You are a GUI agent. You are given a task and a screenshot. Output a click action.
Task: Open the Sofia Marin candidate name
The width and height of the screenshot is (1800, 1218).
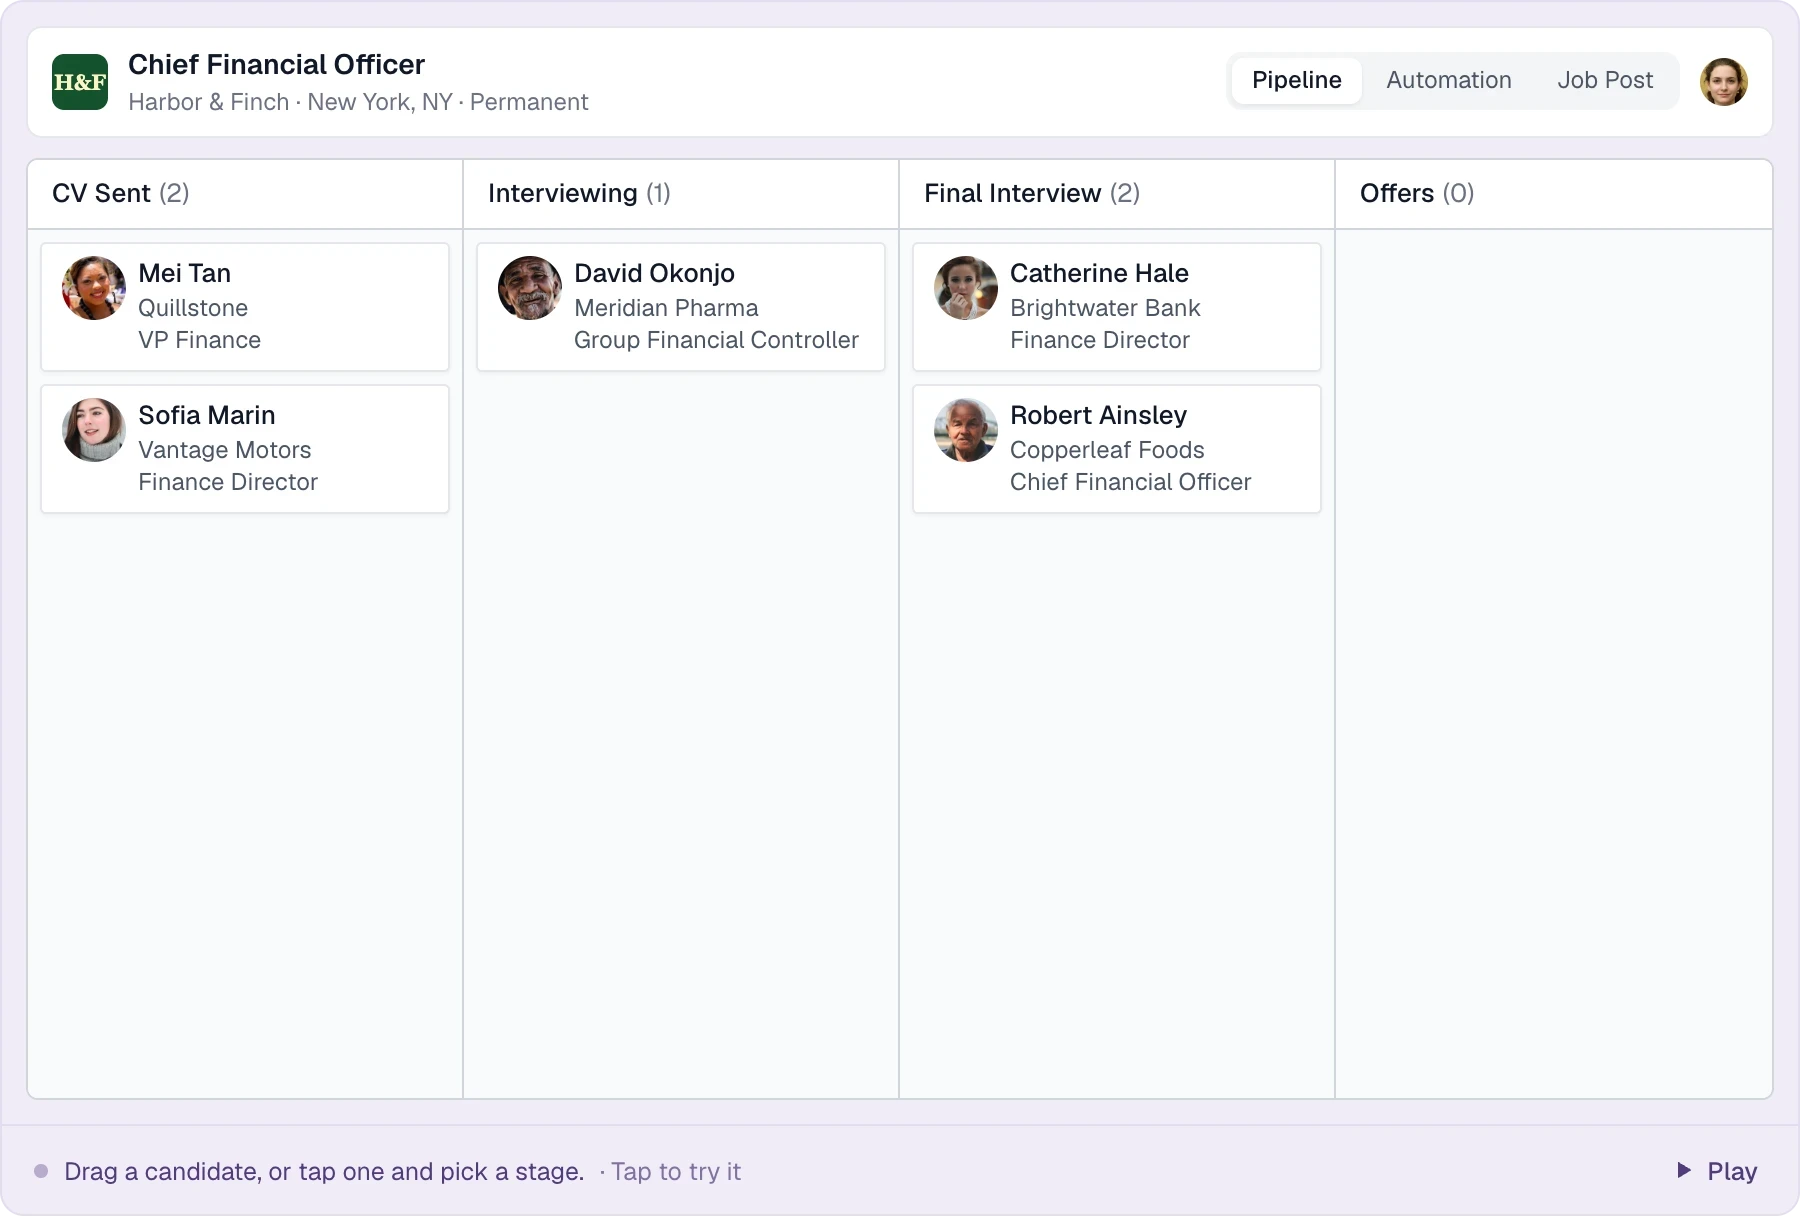(207, 415)
